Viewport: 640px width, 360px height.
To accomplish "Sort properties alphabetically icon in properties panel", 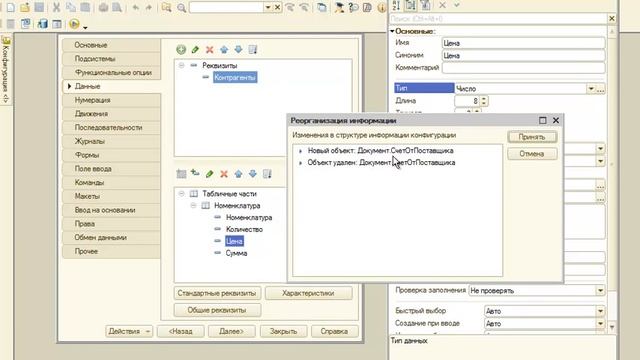I will tap(396, 5).
